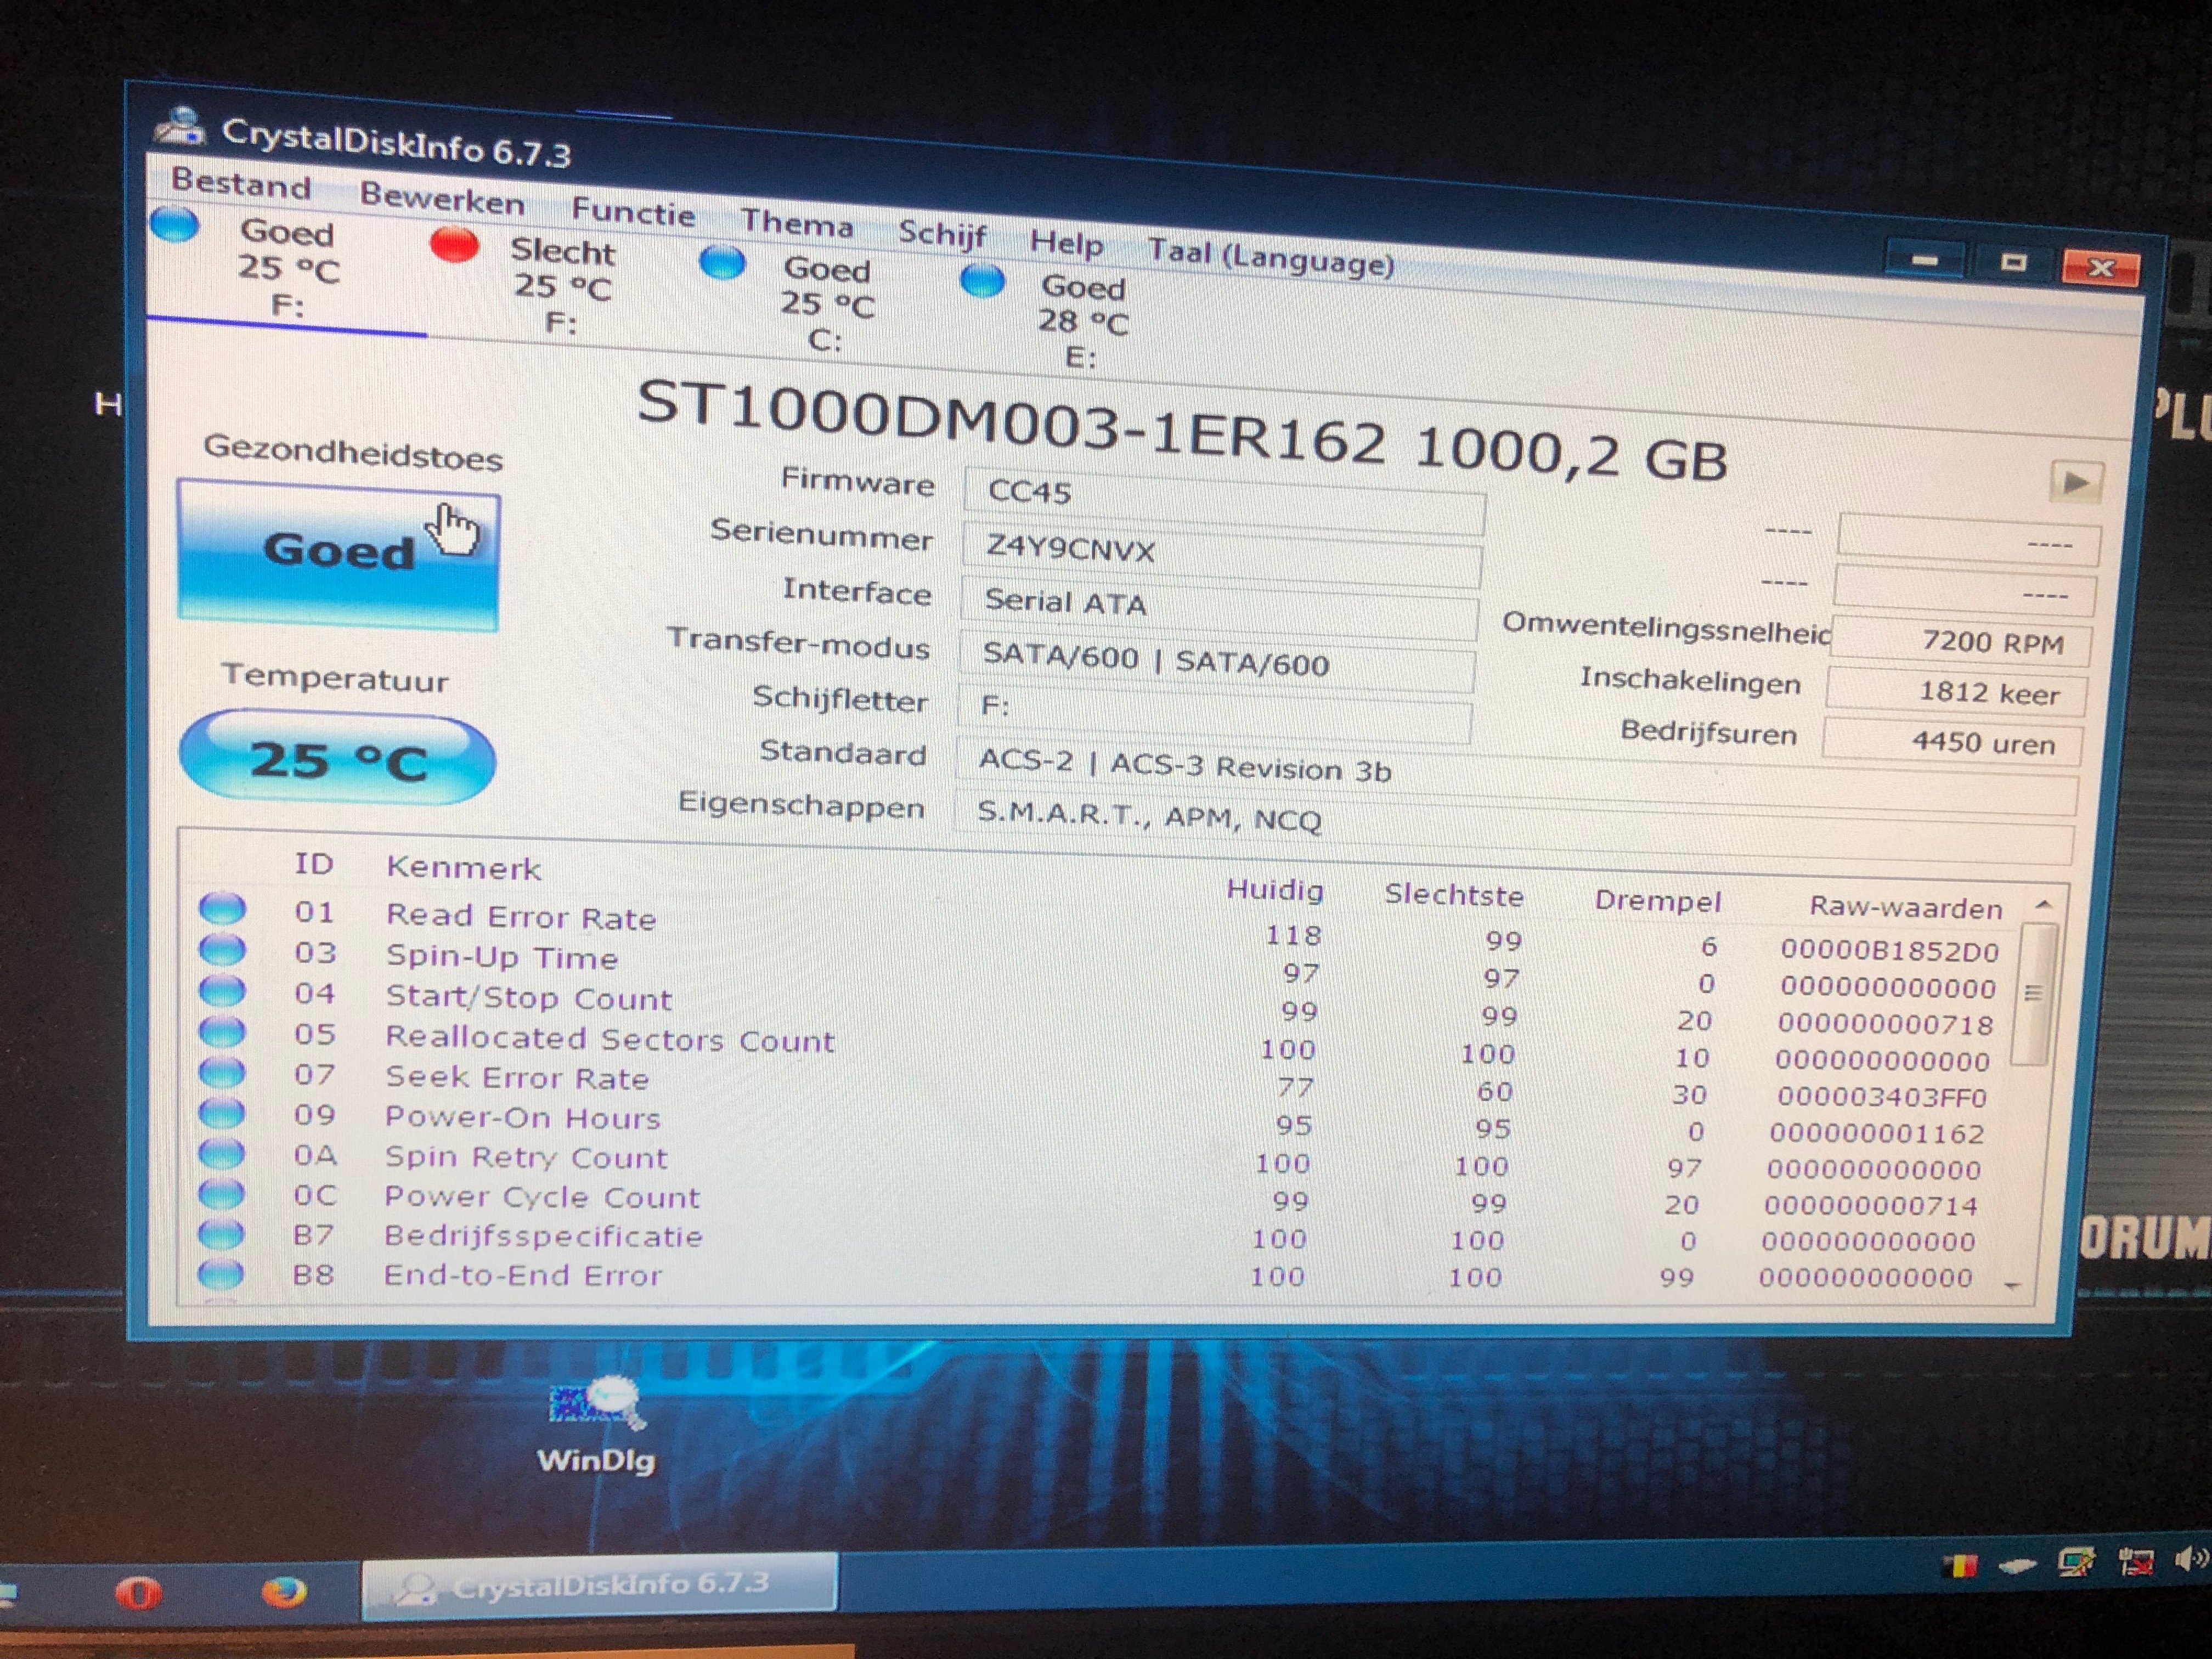Click the scroll up arrow in the SMART list
2212x1659 pixels.
tap(2044, 904)
